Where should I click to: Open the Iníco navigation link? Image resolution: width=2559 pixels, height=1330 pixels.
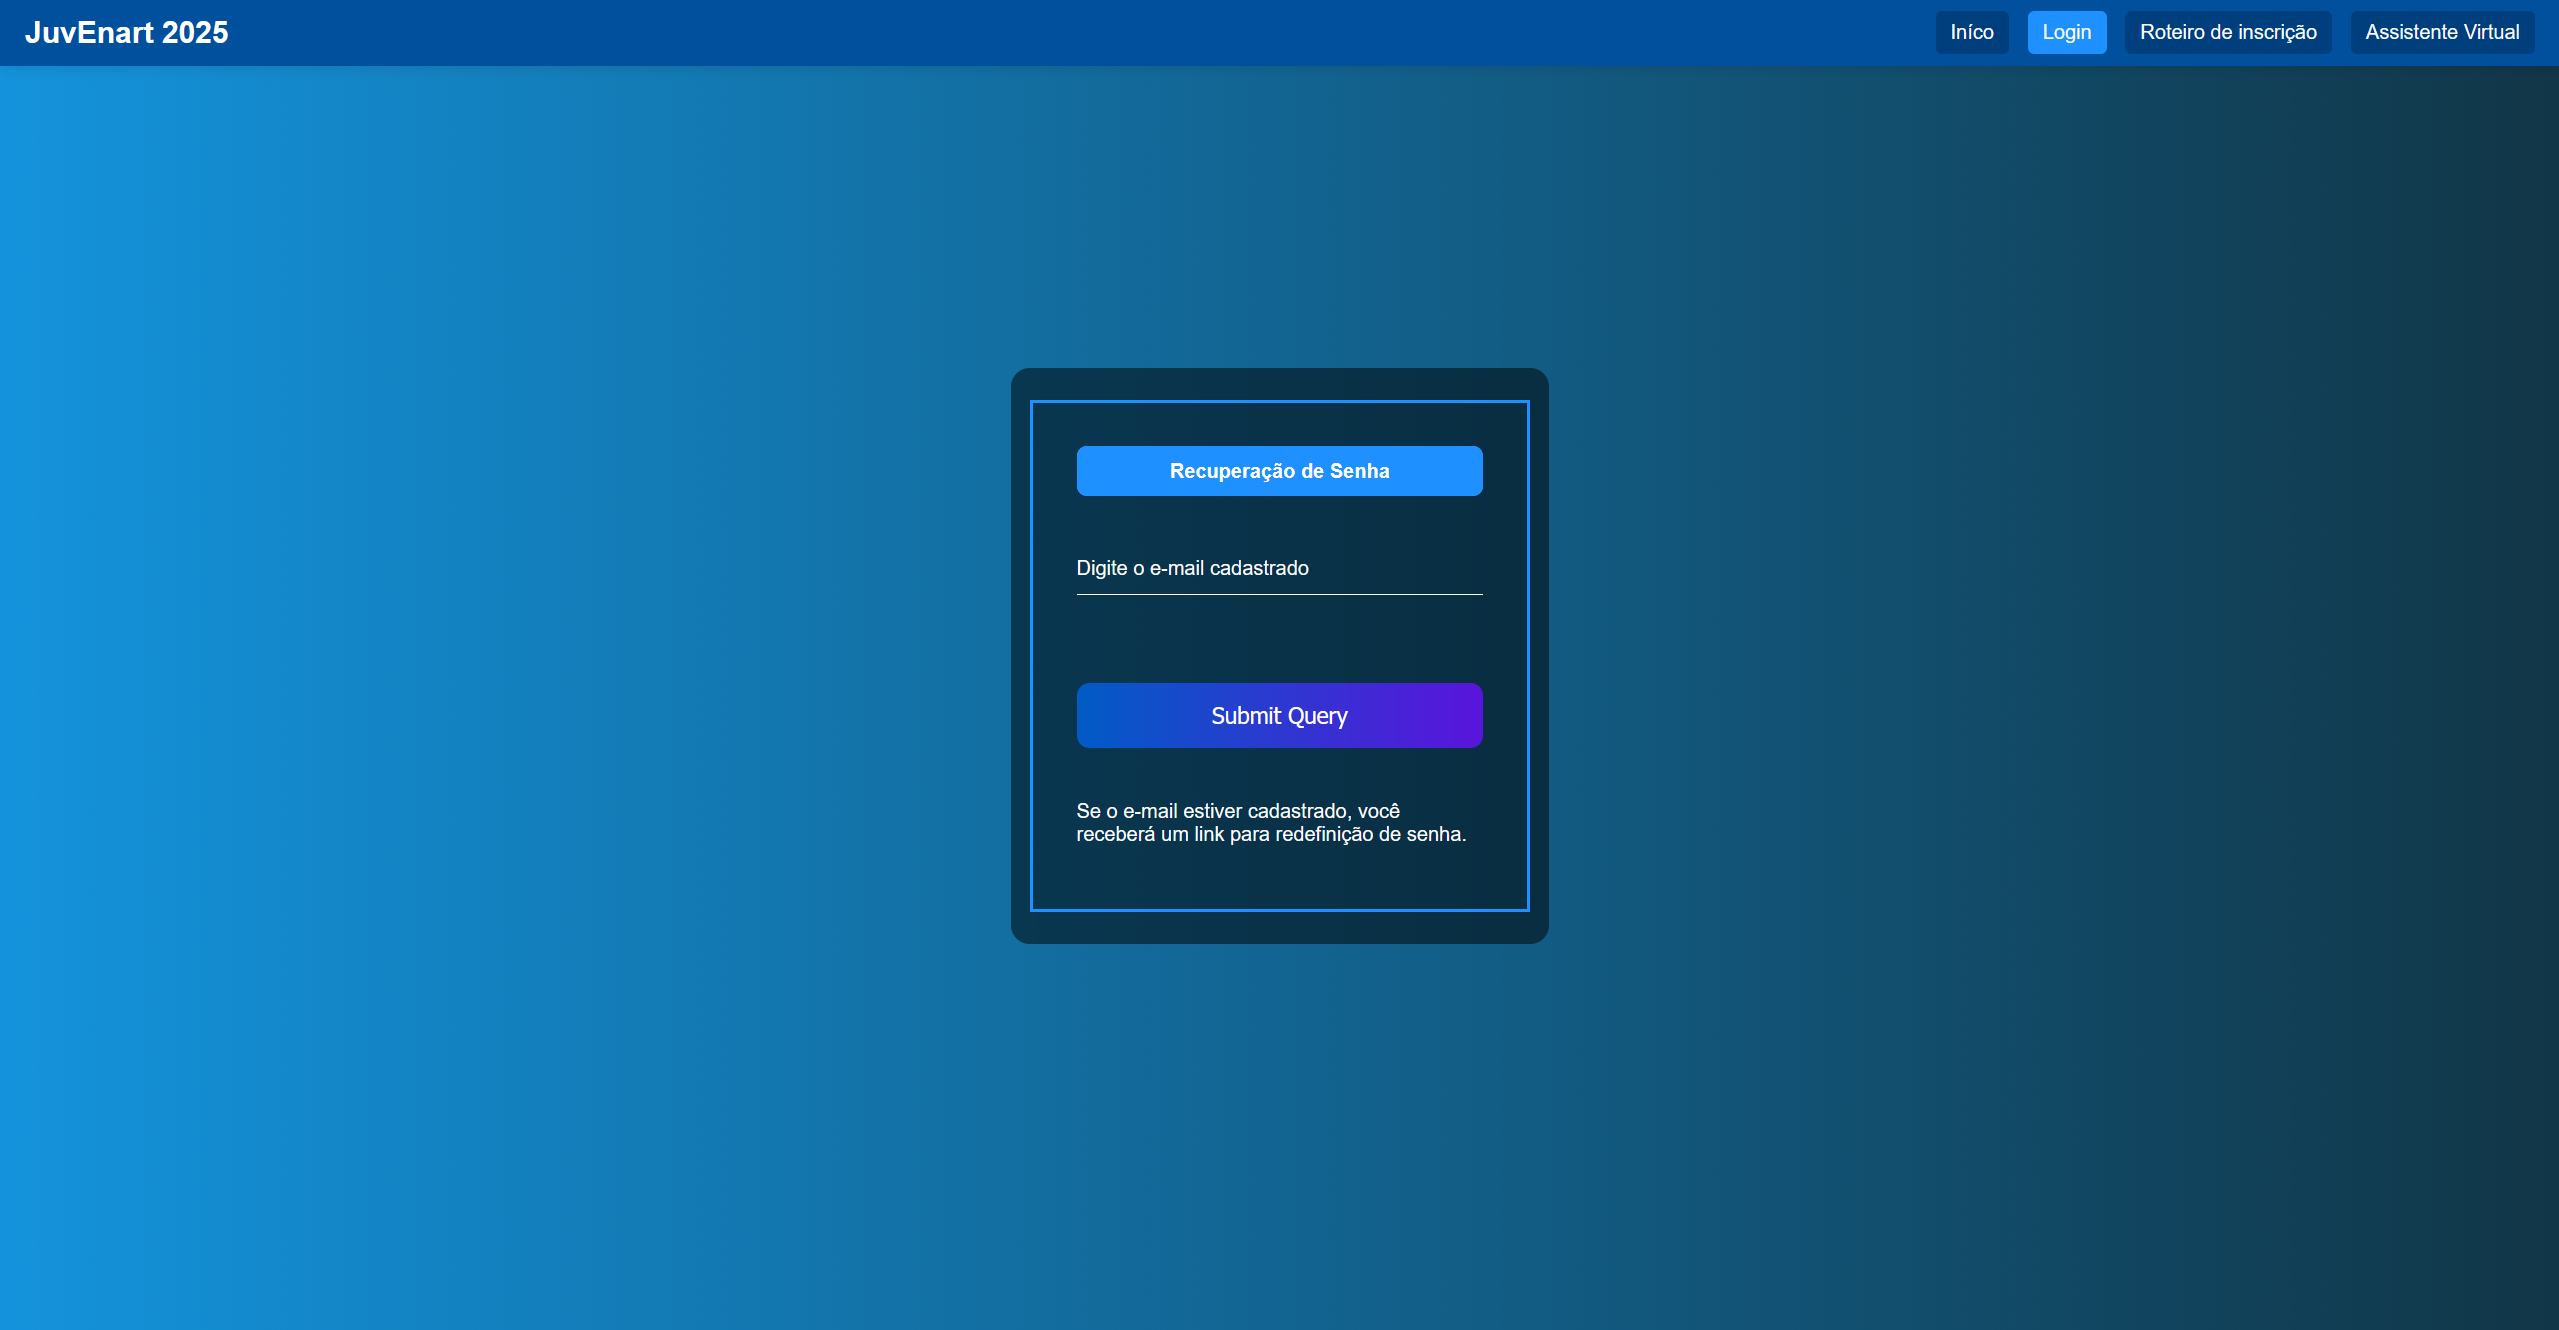click(x=1971, y=33)
